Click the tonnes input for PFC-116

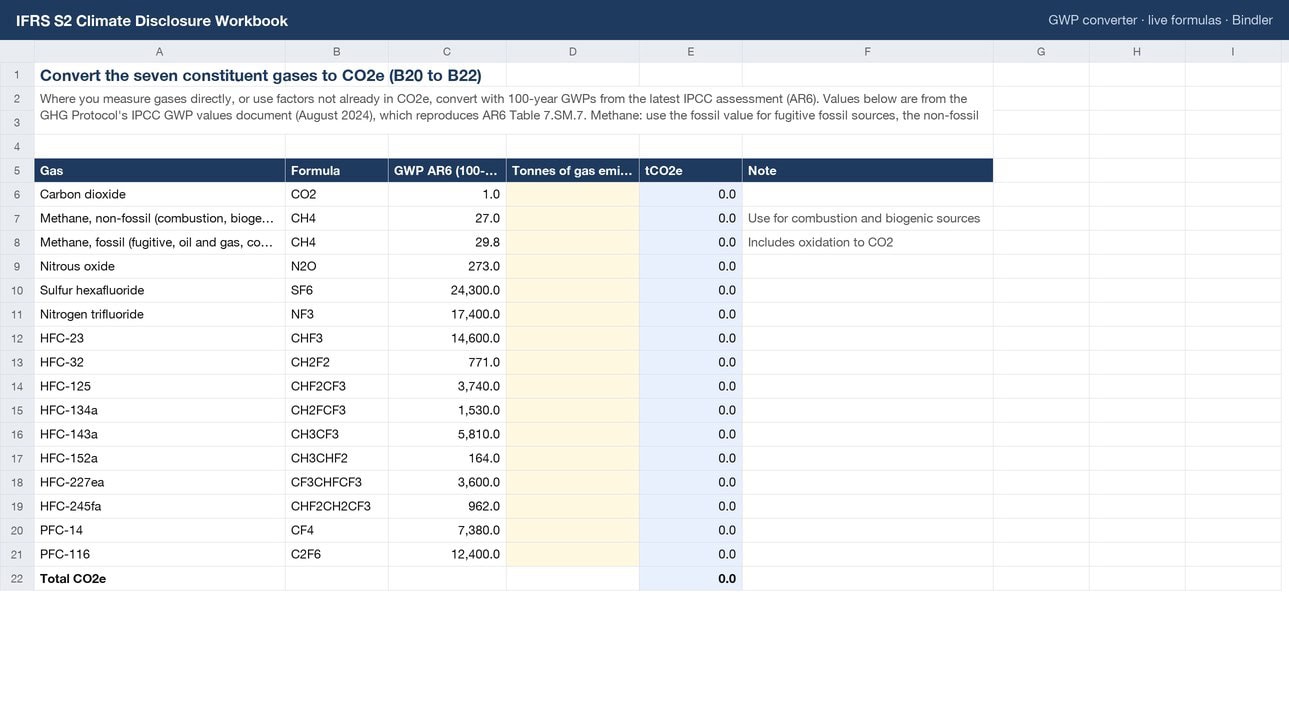[x=572, y=554]
